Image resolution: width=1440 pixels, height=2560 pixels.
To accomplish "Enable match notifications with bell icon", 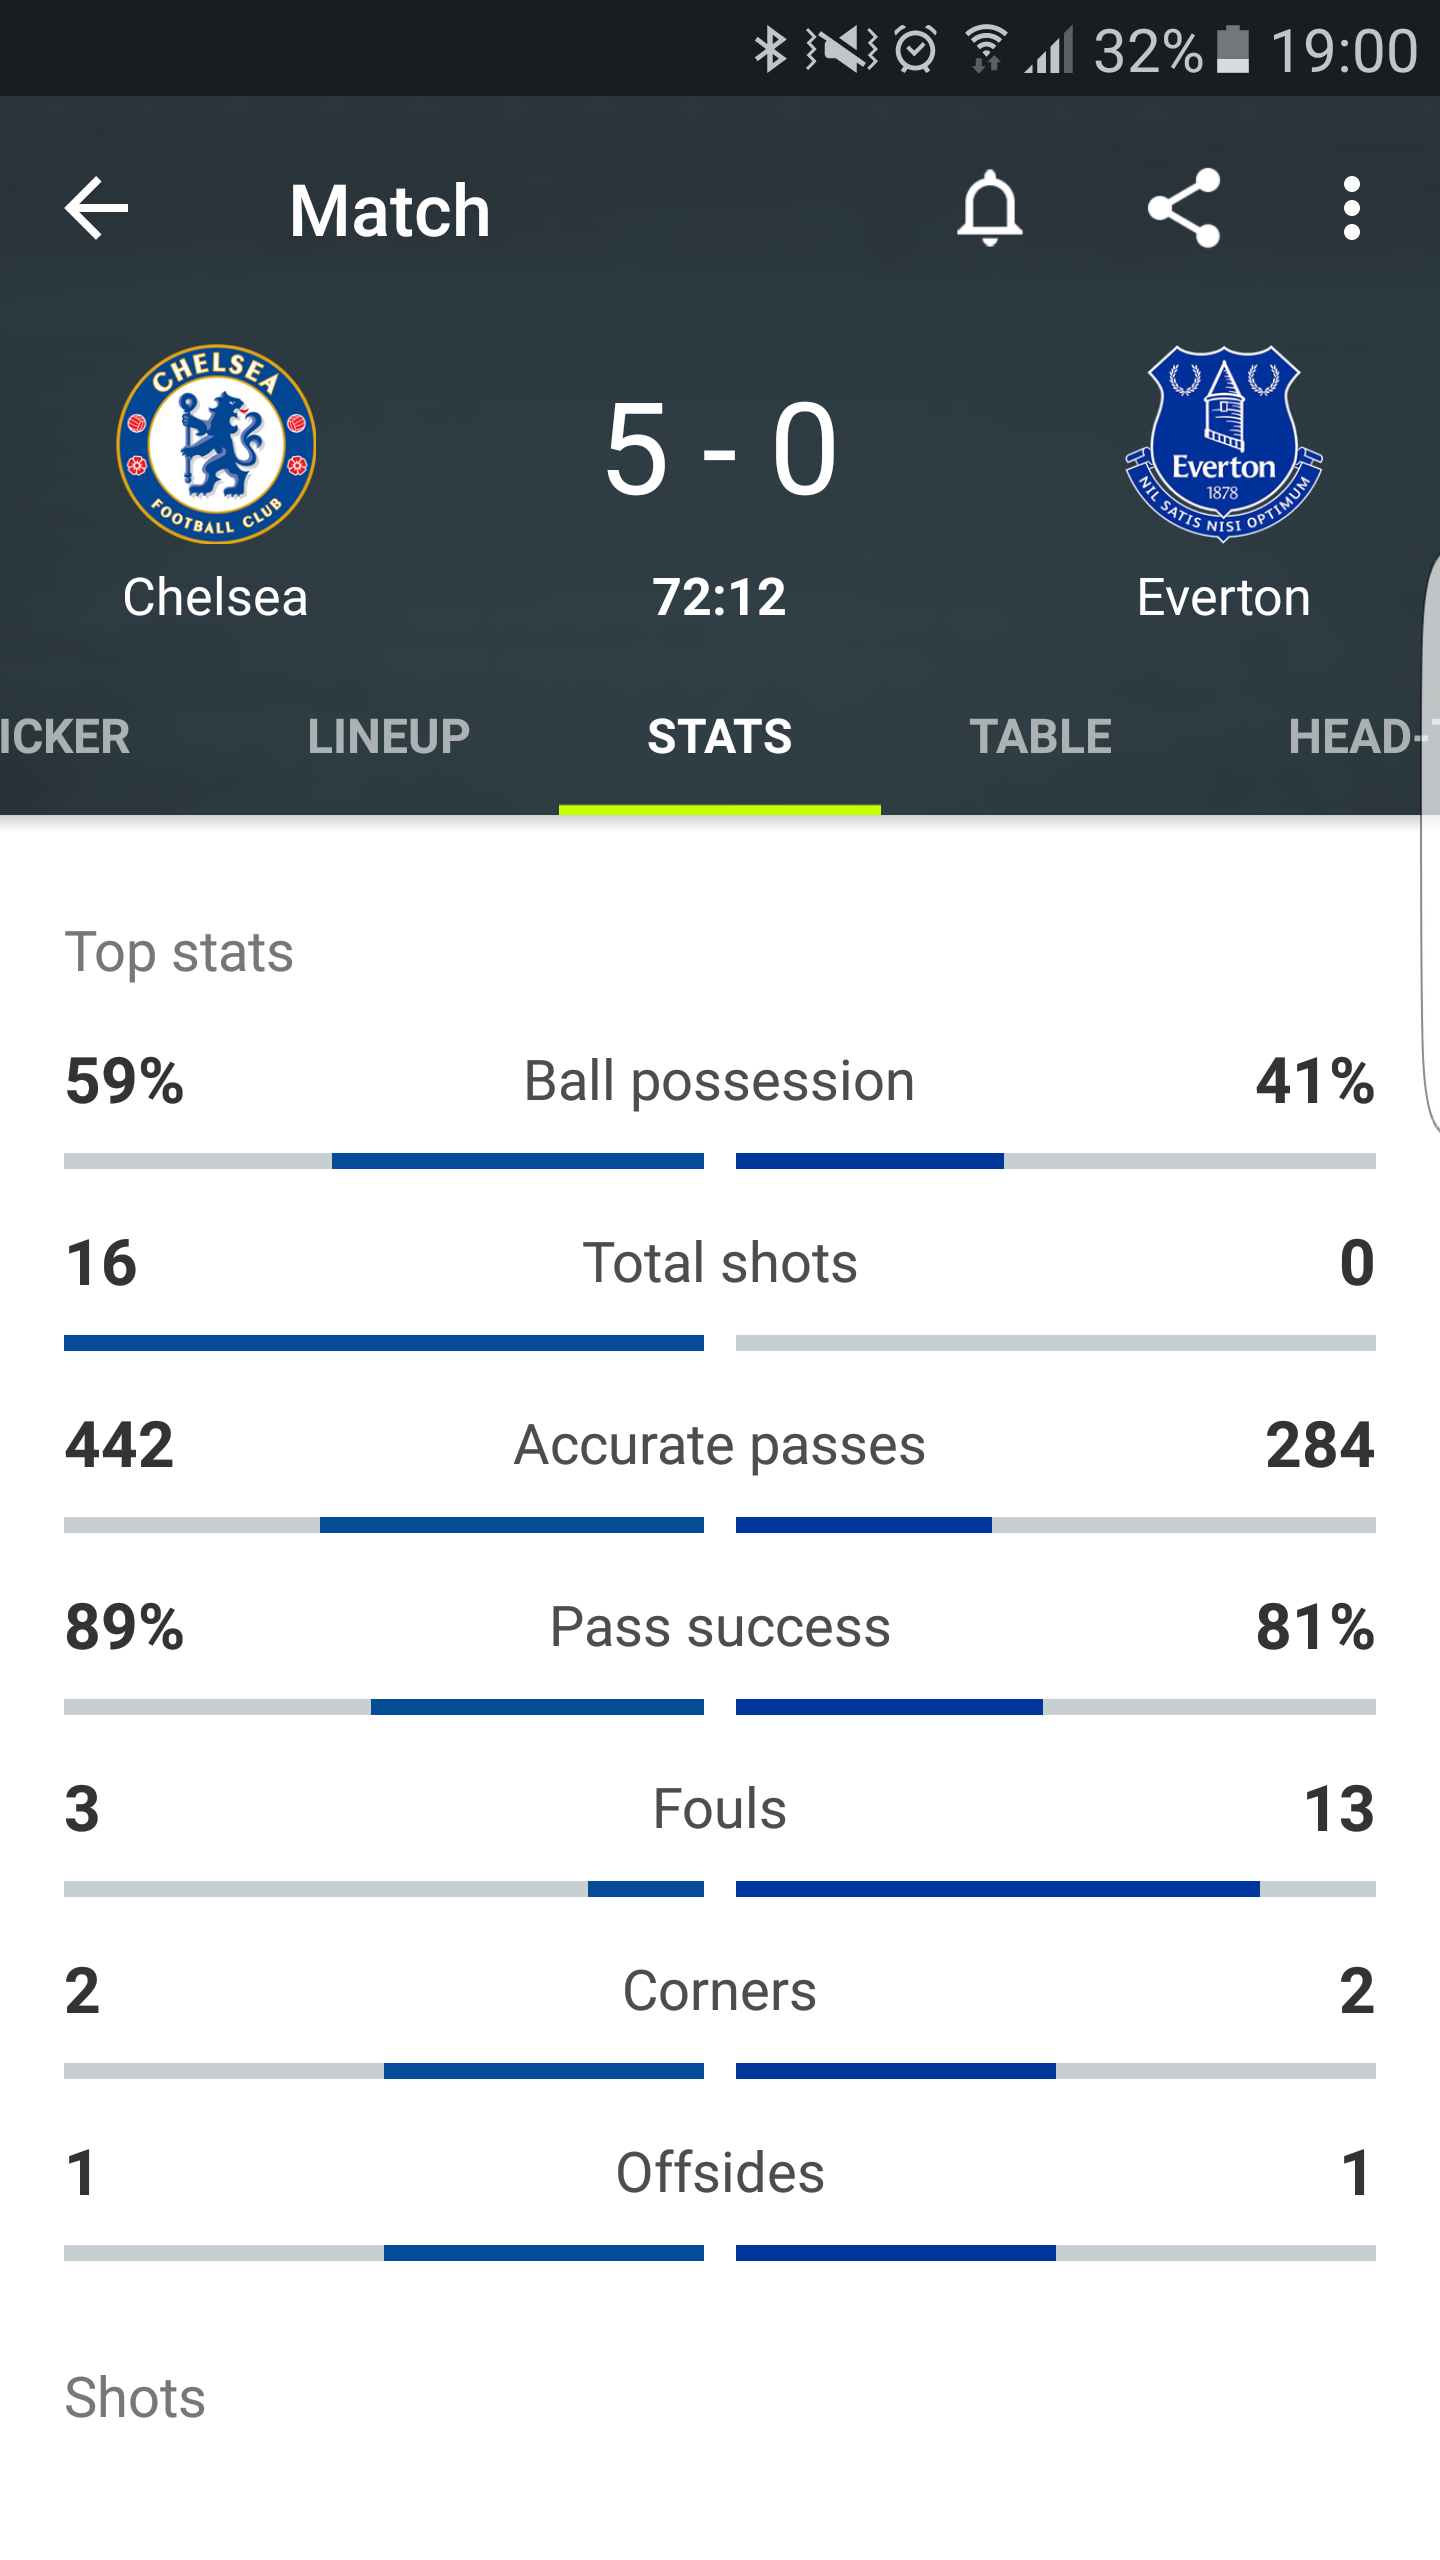I will coord(989,209).
